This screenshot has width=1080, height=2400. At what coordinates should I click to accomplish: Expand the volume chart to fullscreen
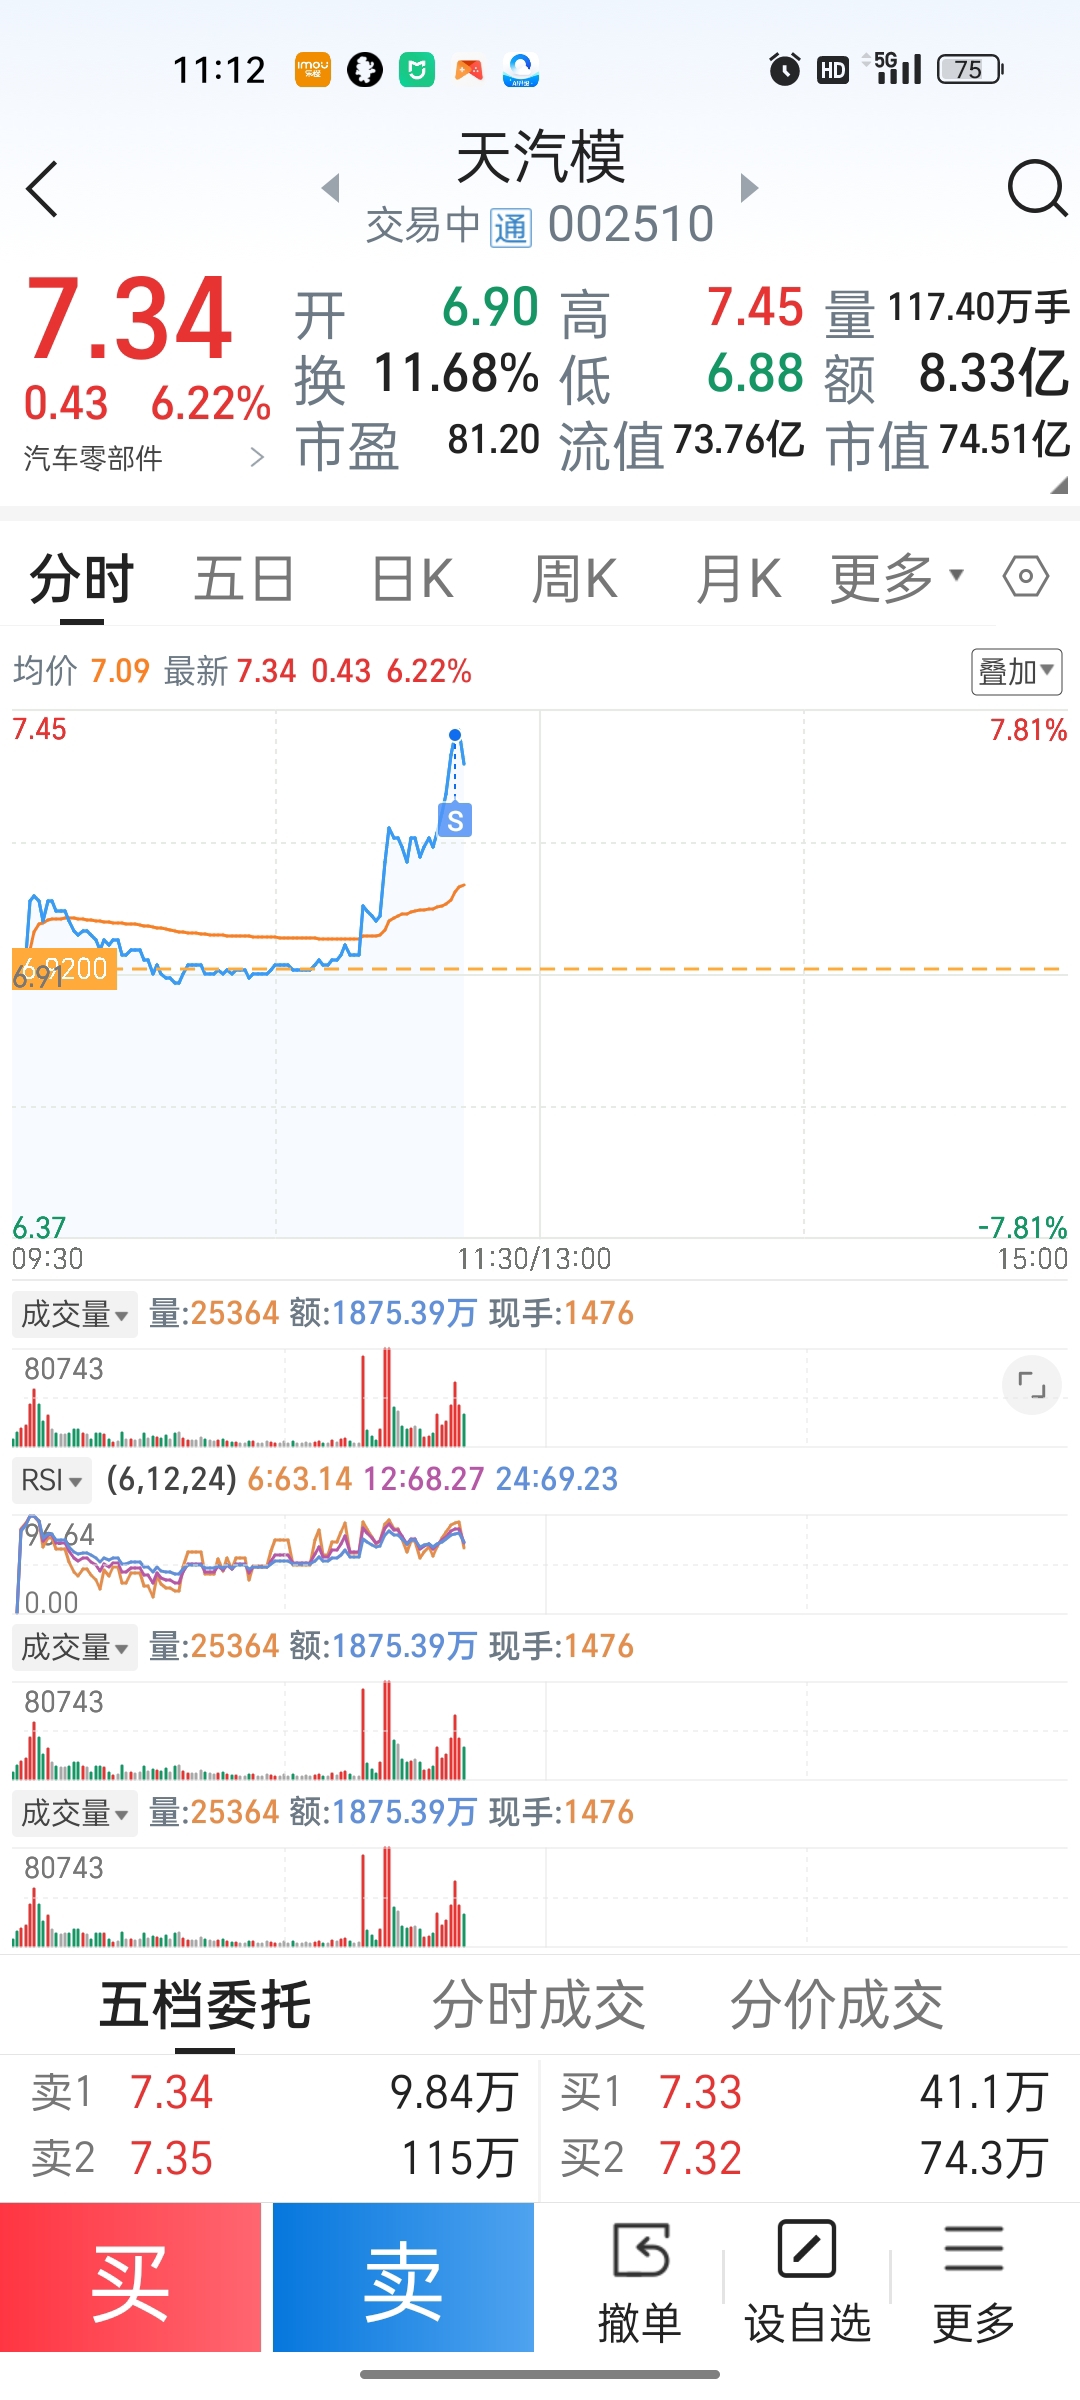coord(1031,1385)
